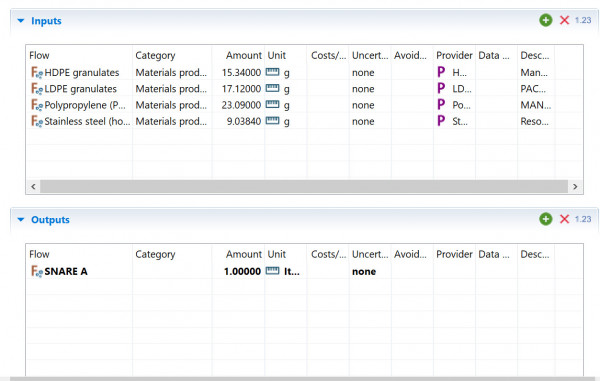Click the left arrow of Inputs horizontal scrollbar
Image resolution: width=600 pixels, height=381 pixels.
[x=33, y=187]
